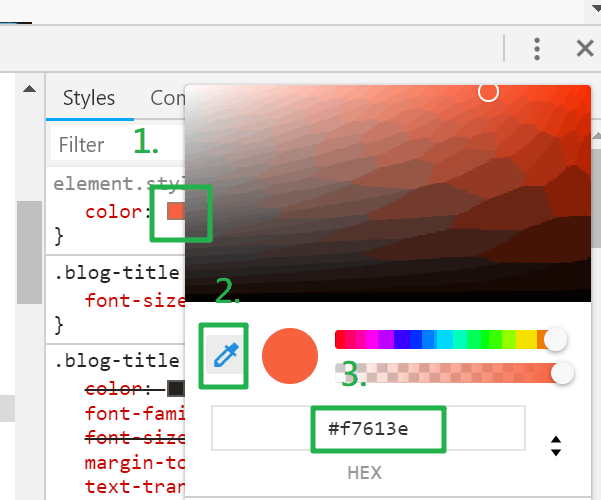Click the orange swatch beside element.style color
The width and height of the screenshot is (601, 500).
coord(176,212)
